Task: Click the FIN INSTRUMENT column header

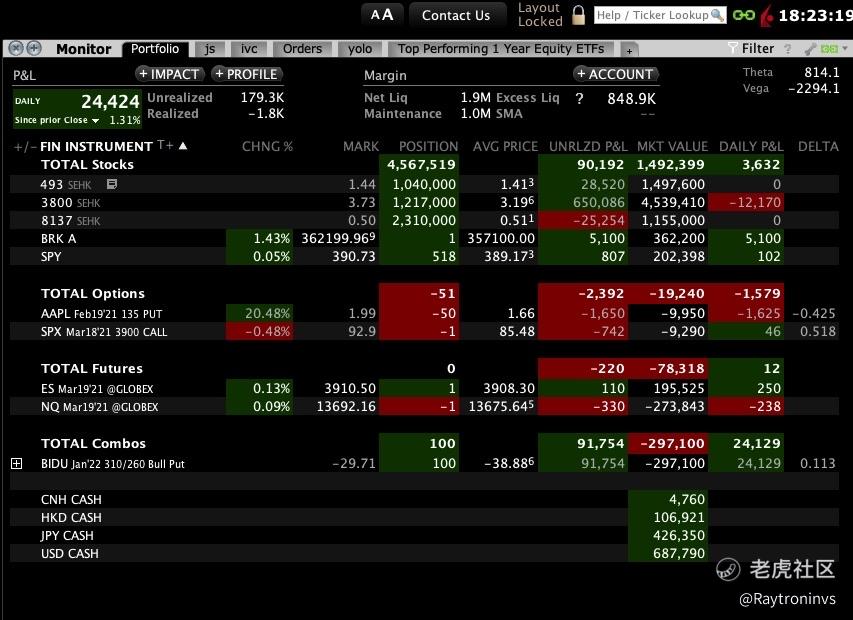Action: (96, 146)
